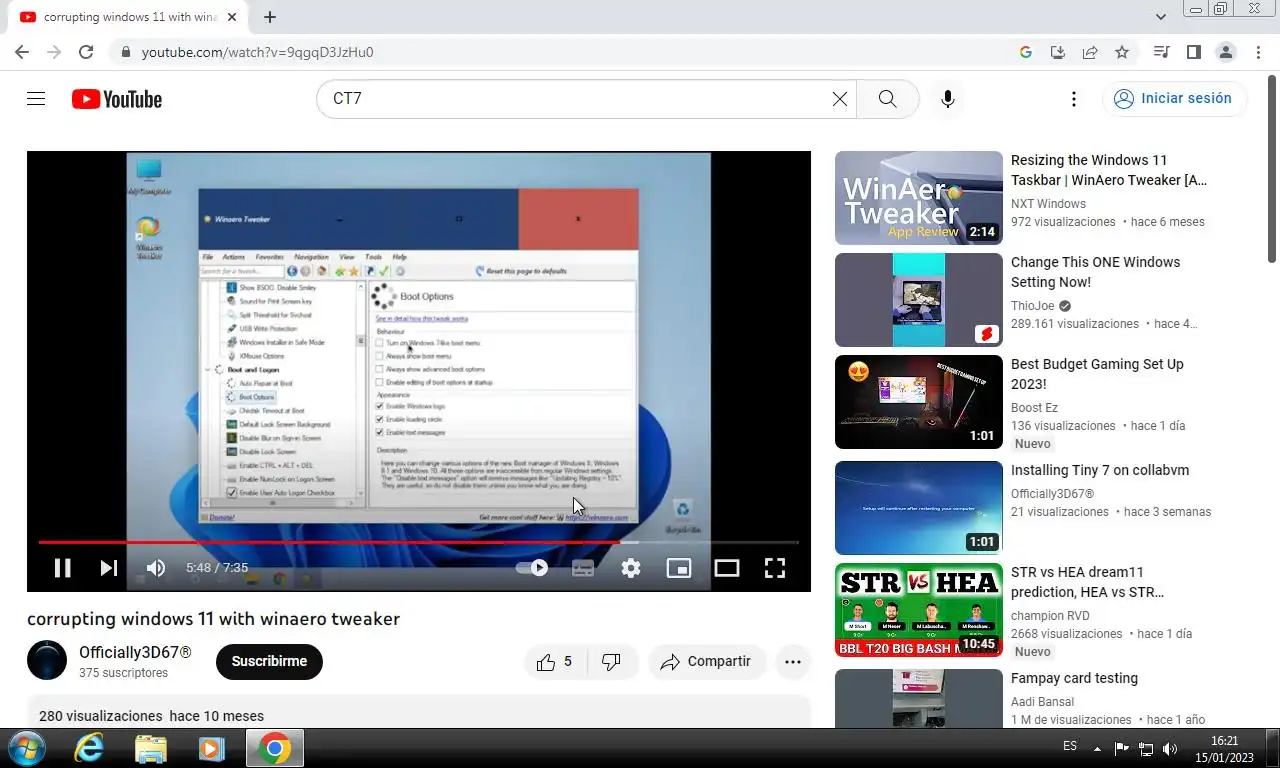Open the Windows Start menu
The image size is (1280, 768).
pyautogui.click(x=25, y=748)
